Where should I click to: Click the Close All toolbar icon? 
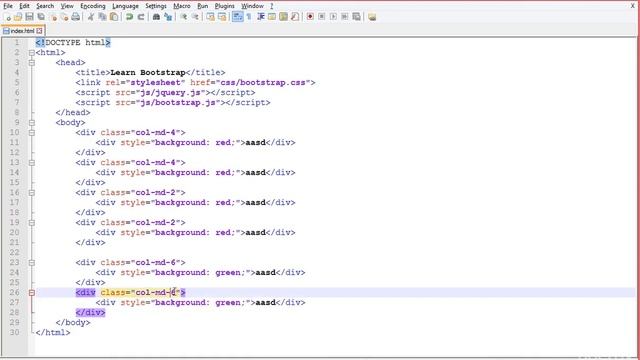(x=64, y=17)
